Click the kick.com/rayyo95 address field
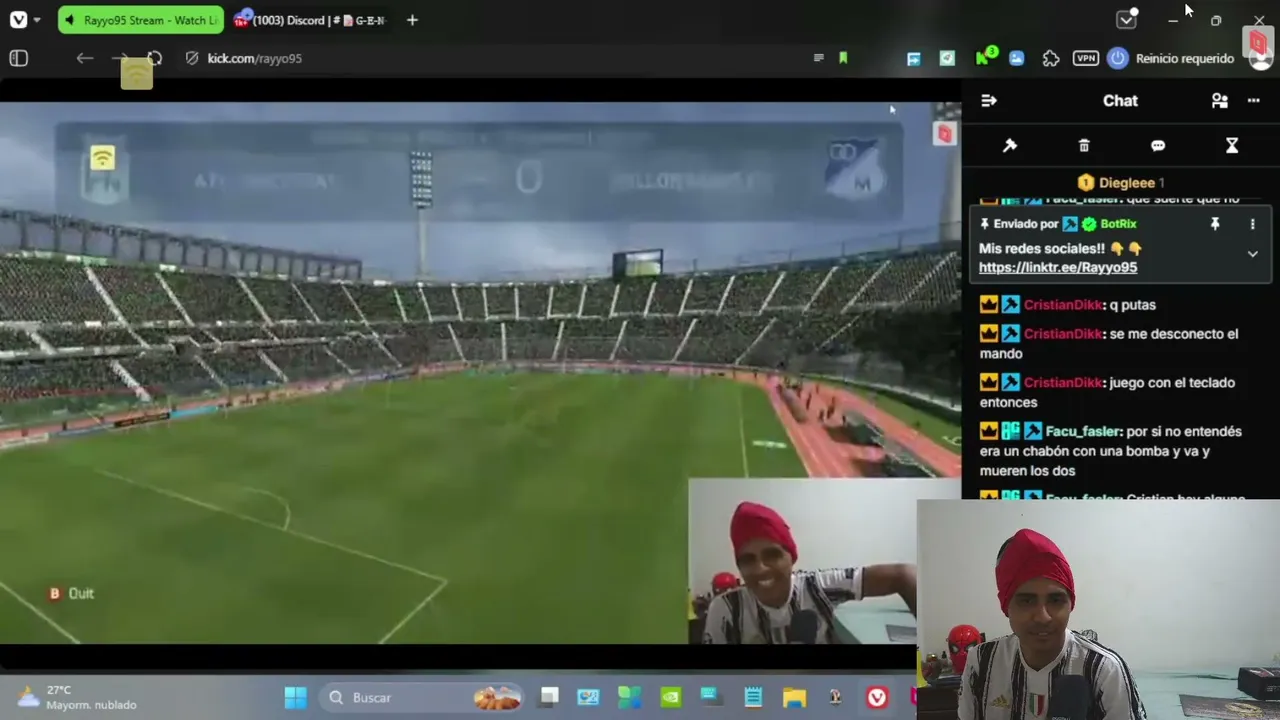1280x720 pixels. pyautogui.click(x=254, y=58)
